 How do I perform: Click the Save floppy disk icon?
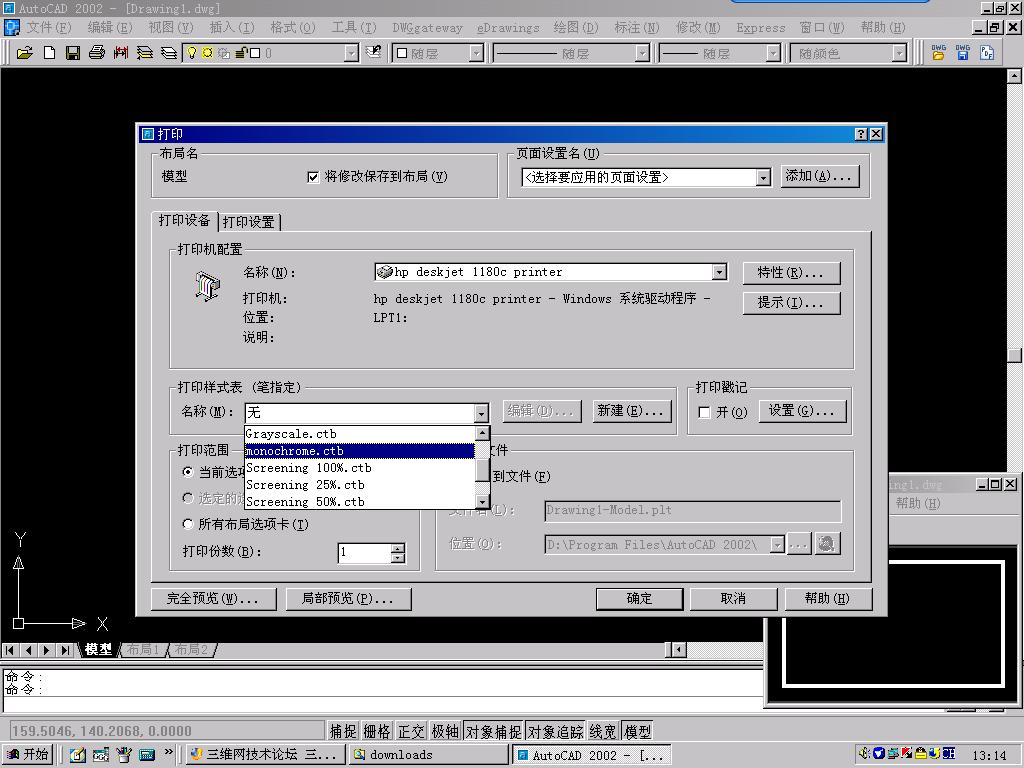click(x=72, y=53)
